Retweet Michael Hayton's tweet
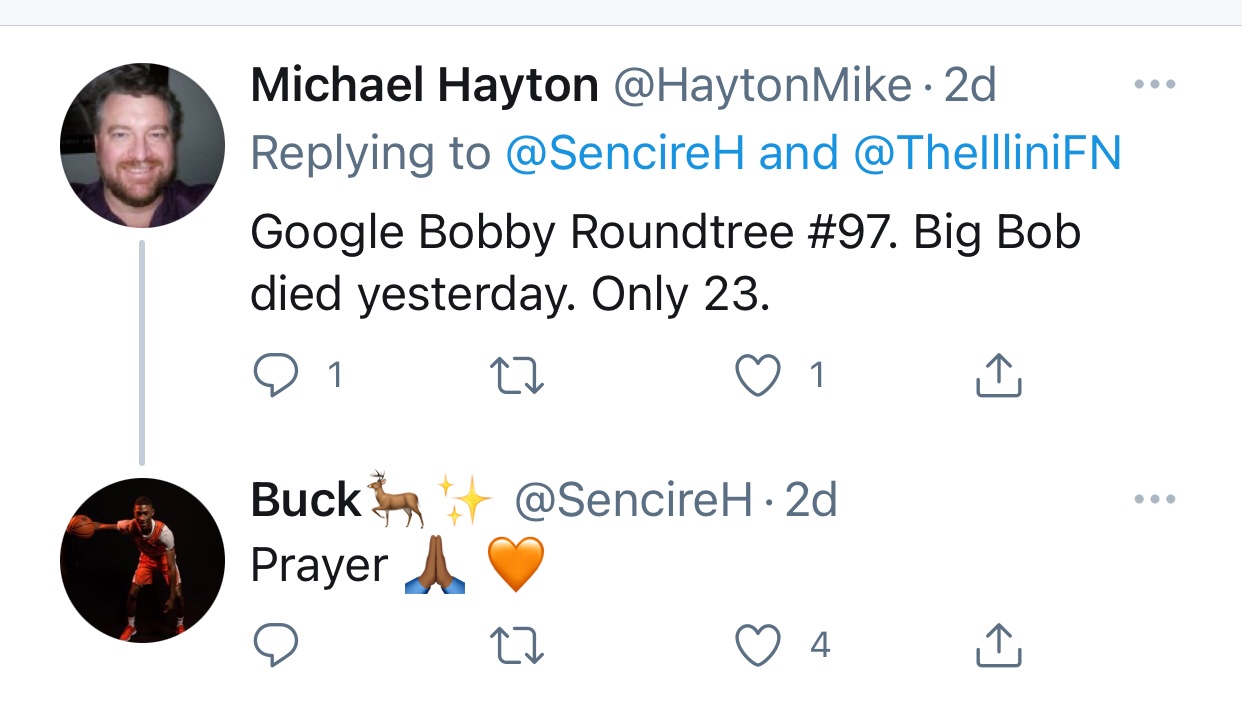This screenshot has width=1242, height=703. (517, 375)
